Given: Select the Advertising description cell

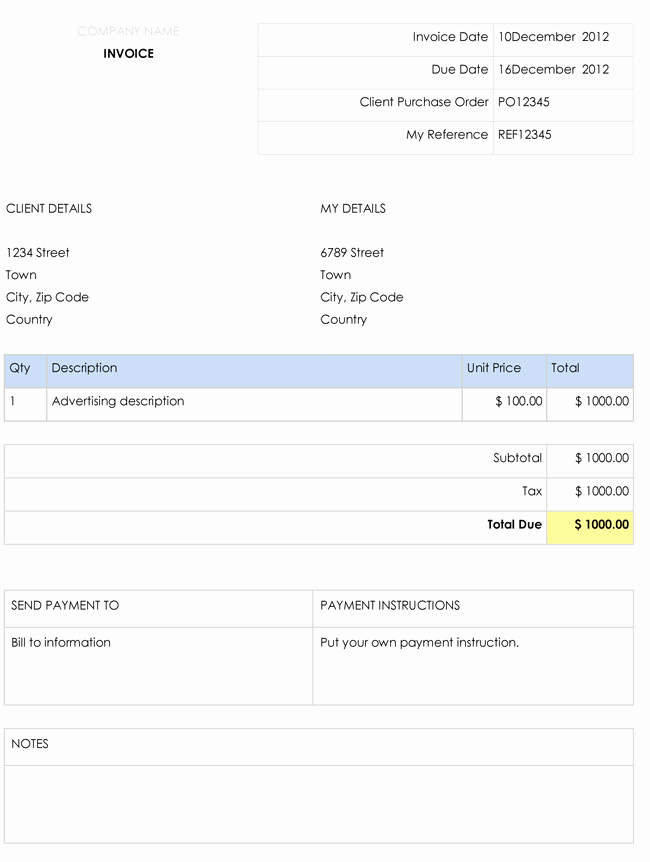Looking at the screenshot, I should pyautogui.click(x=254, y=405).
